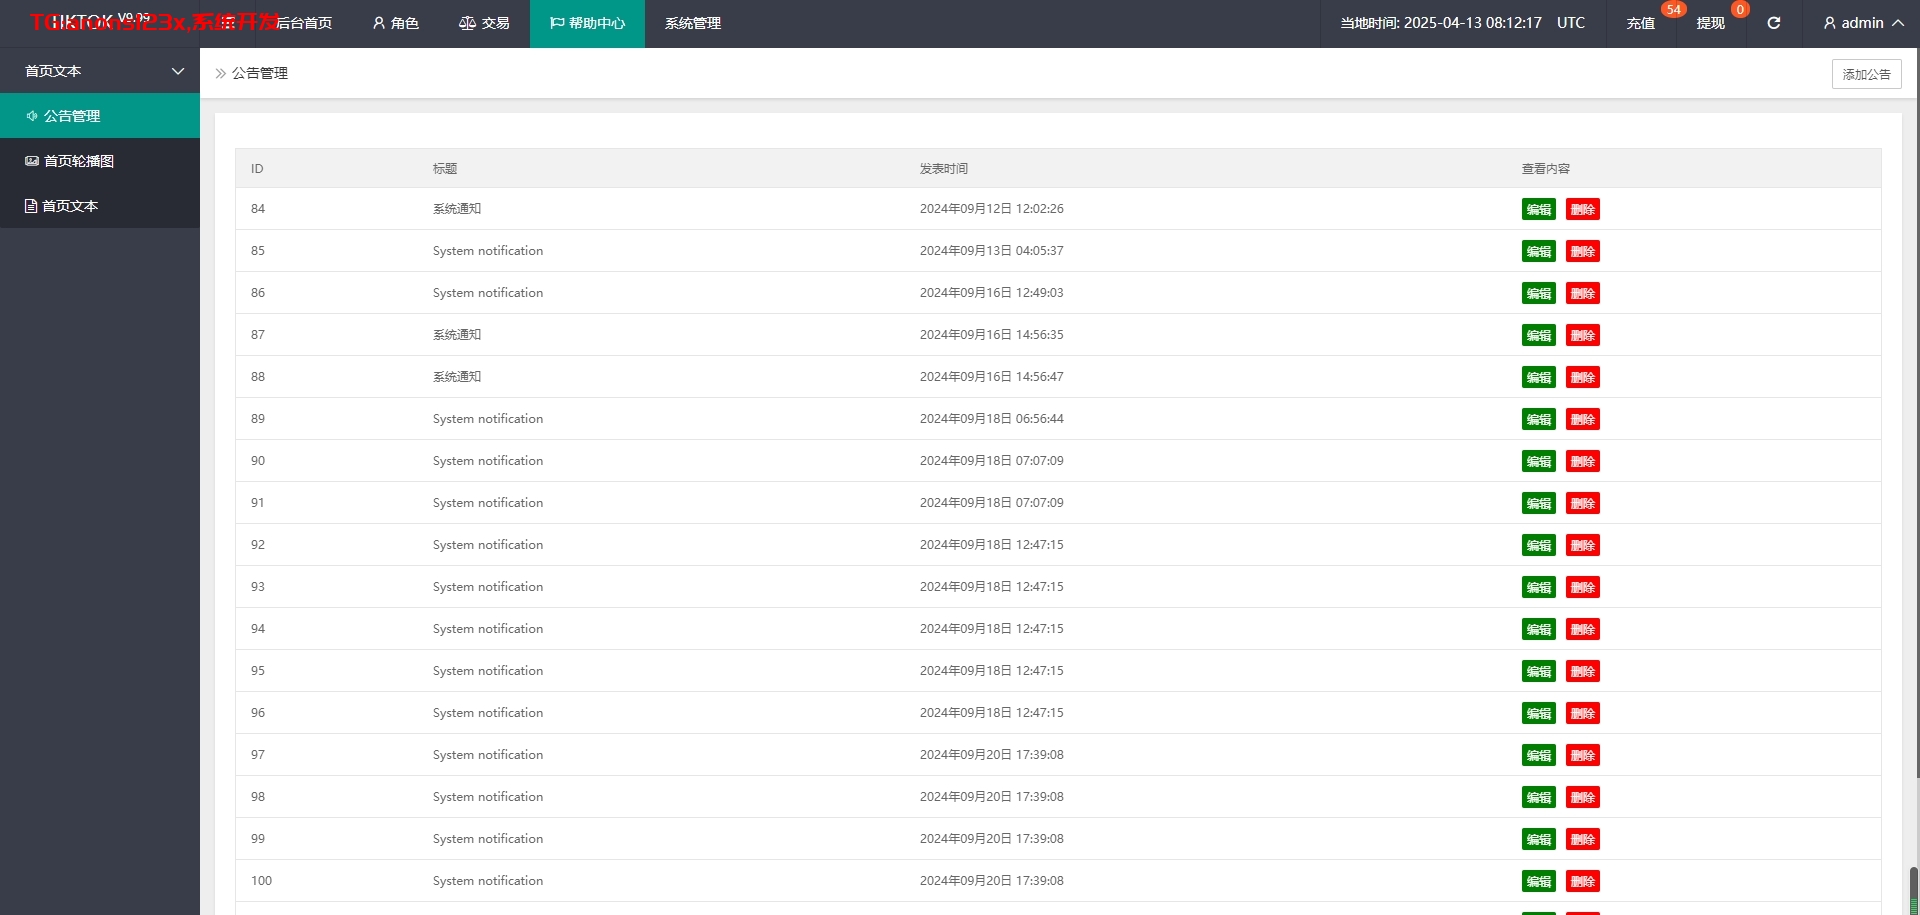Open the 系统管理 top menu
This screenshot has height=915, width=1920.
692,23
